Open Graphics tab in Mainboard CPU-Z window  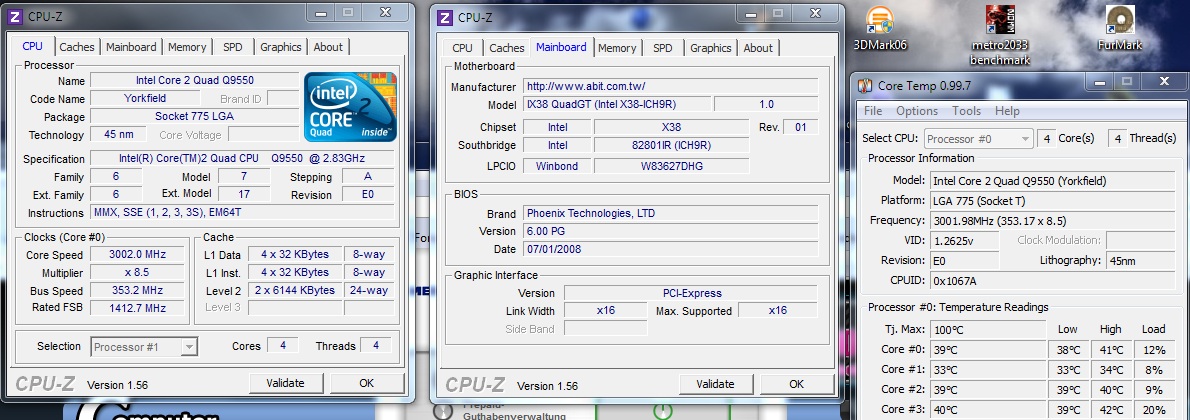pyautogui.click(x=711, y=48)
